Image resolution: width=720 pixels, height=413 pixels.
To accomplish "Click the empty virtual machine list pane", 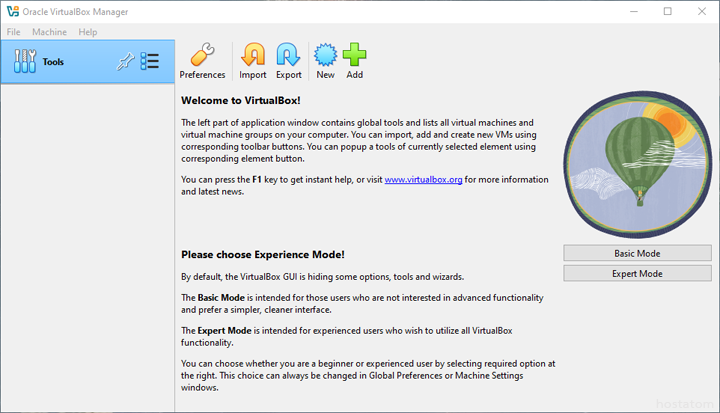I will pos(87,250).
